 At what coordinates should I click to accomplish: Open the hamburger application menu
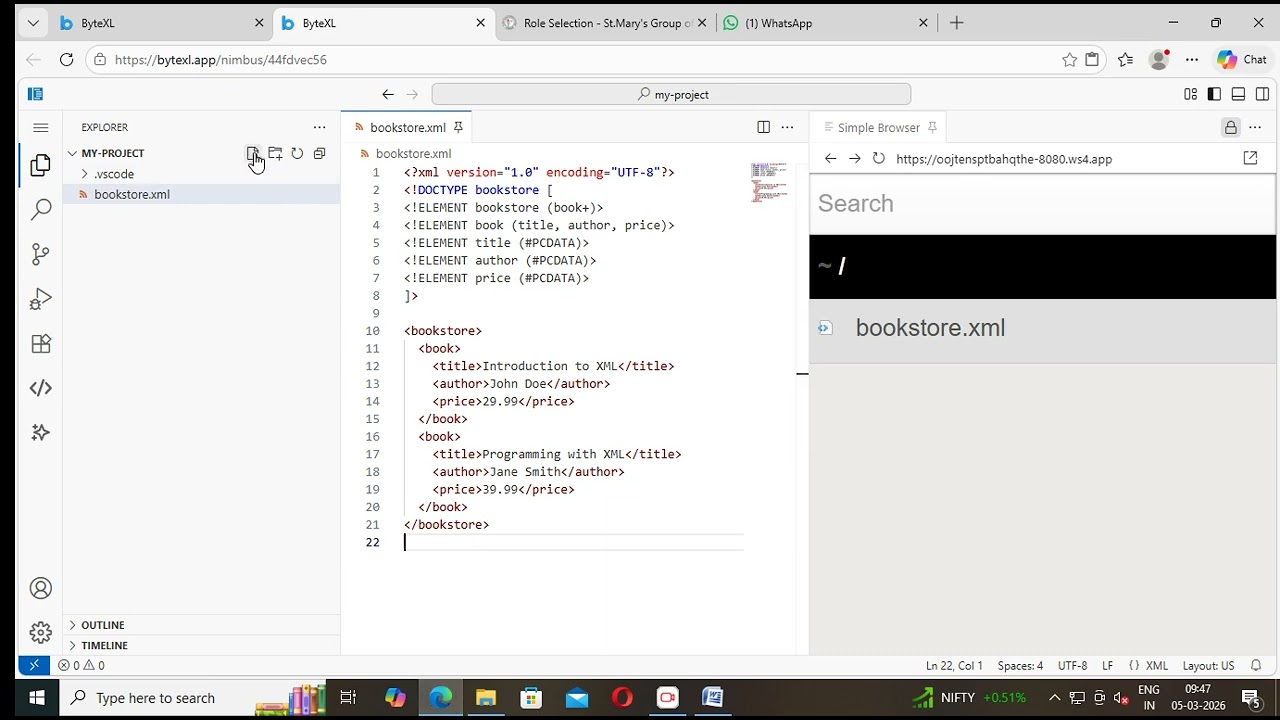coord(41,127)
